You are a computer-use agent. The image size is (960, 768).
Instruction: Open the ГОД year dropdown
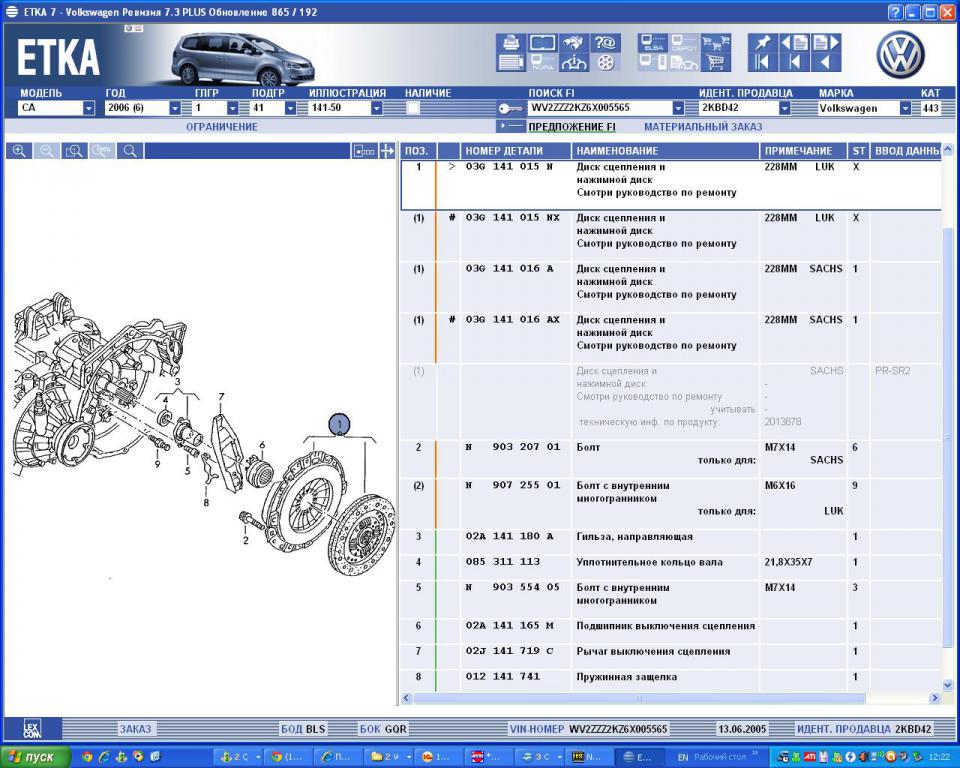tap(175, 108)
